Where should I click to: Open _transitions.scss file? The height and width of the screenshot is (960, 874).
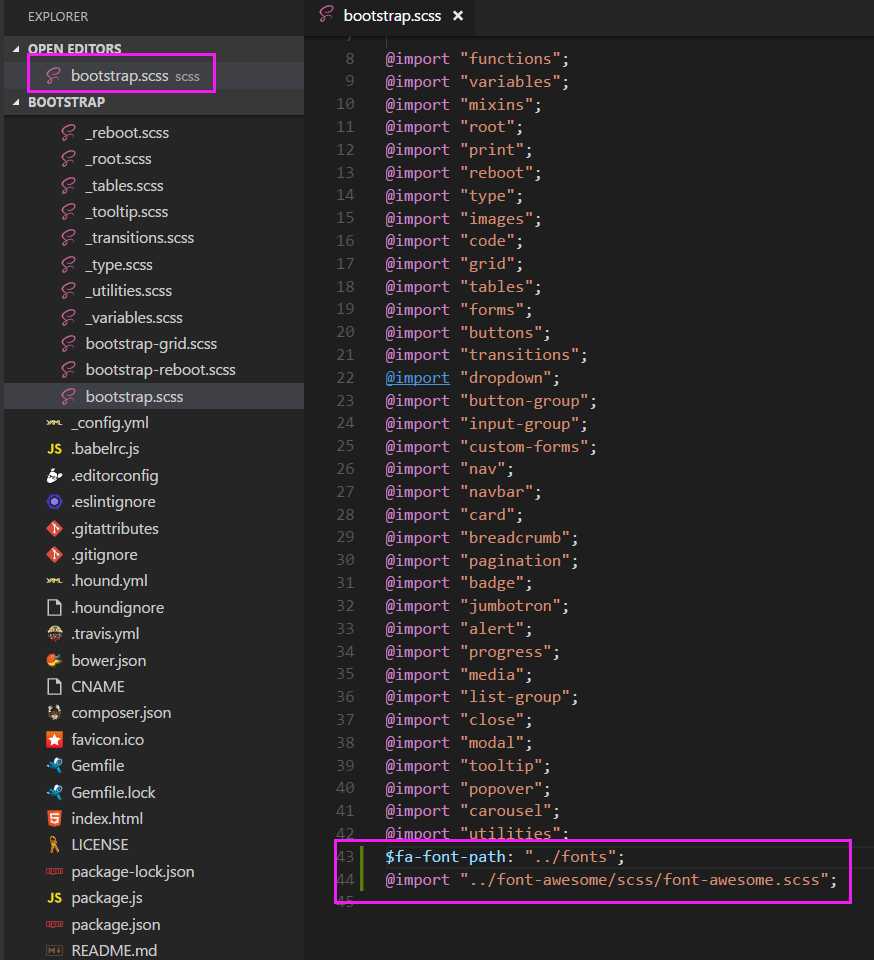click(140, 238)
